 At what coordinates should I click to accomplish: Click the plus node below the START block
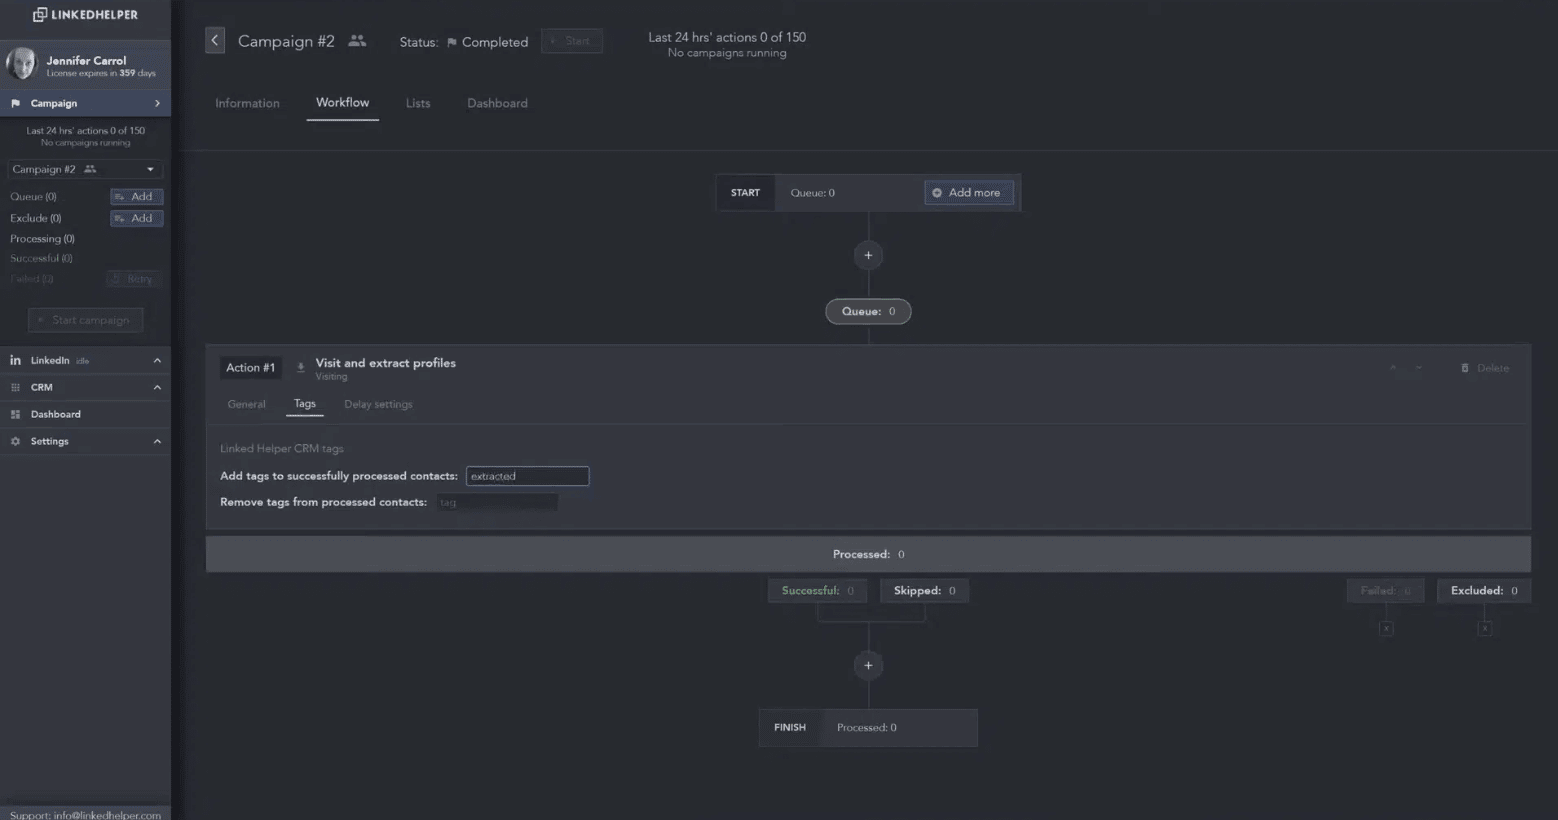click(x=868, y=255)
